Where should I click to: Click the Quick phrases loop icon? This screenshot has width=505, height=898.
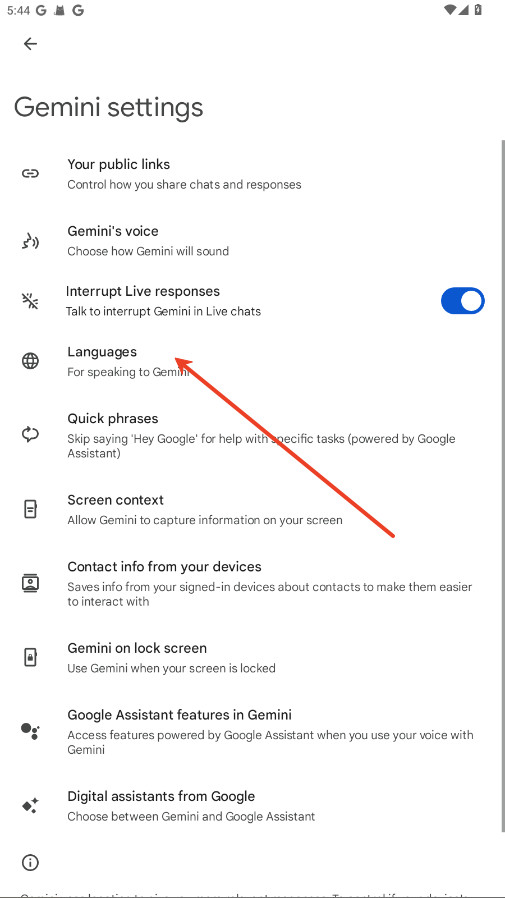point(30,435)
